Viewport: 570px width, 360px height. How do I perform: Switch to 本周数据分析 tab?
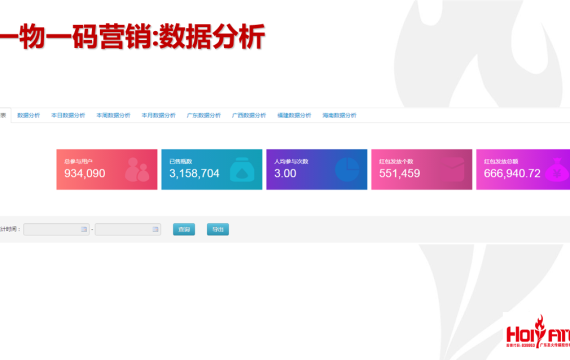pyautogui.click(x=113, y=115)
